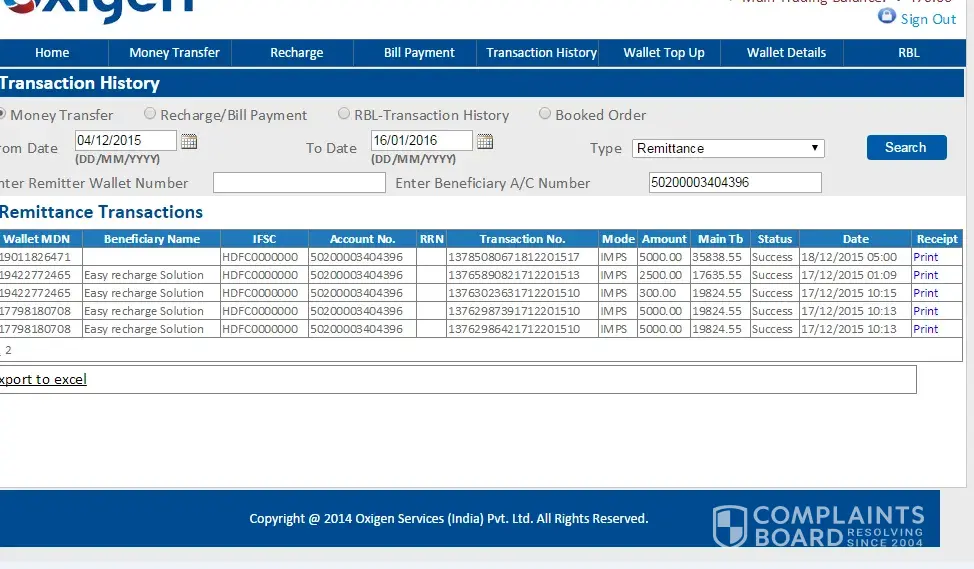The width and height of the screenshot is (974, 569).
Task: Select the Money Transfer radio button
Action: (2, 114)
